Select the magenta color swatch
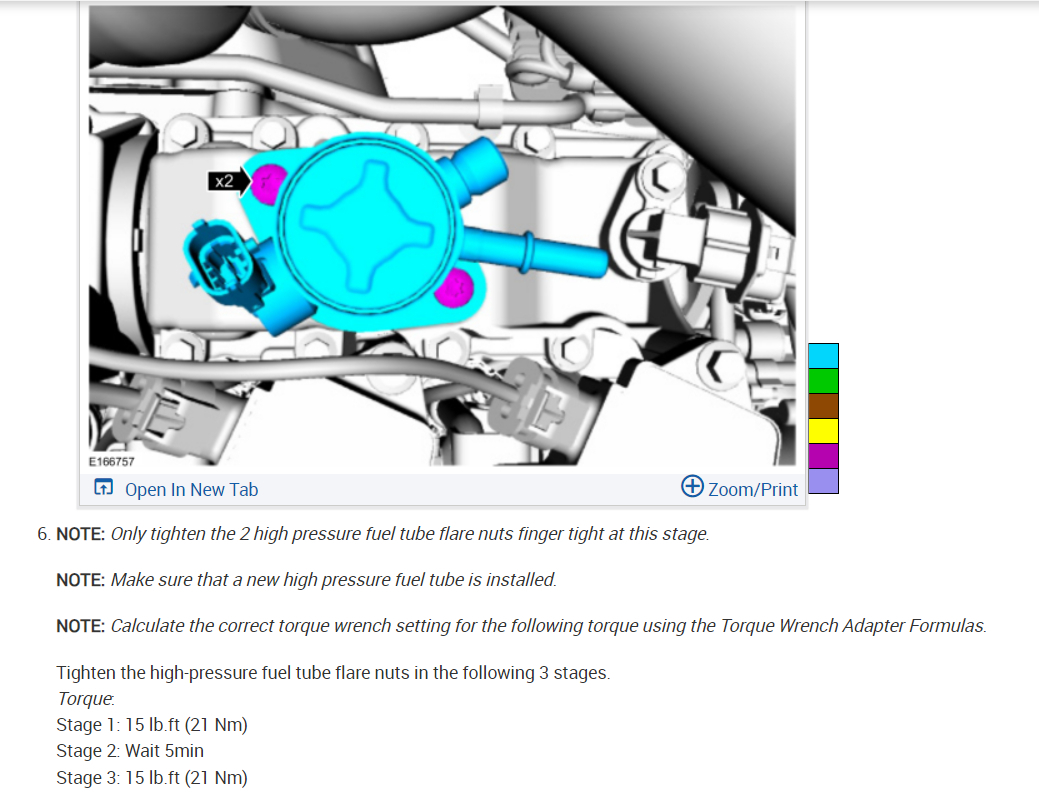This screenshot has width=1039, height=797. [824, 456]
